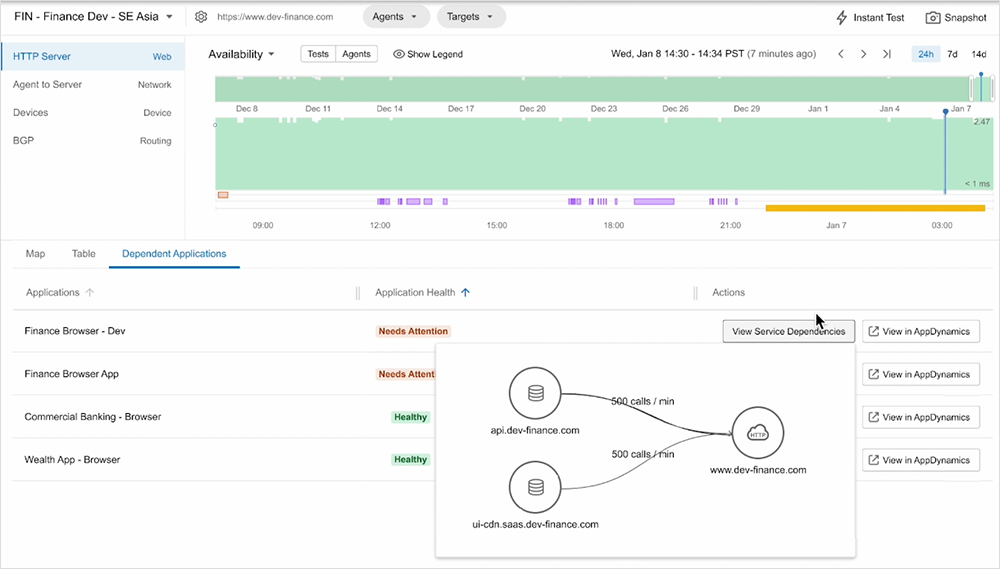Open View in AppDynamics for Wealth App
Screen dimensions: 1000x569
tap(921, 460)
